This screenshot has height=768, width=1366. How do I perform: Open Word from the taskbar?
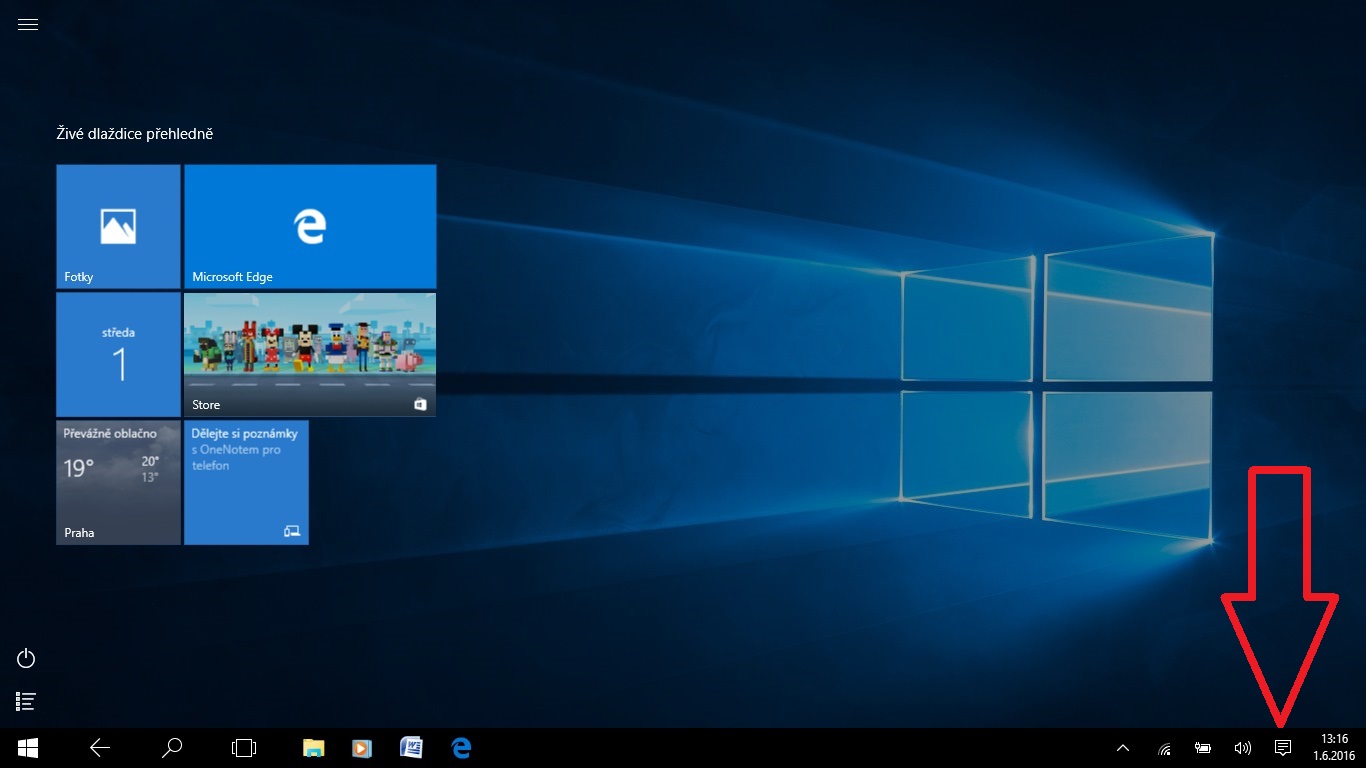[x=411, y=747]
